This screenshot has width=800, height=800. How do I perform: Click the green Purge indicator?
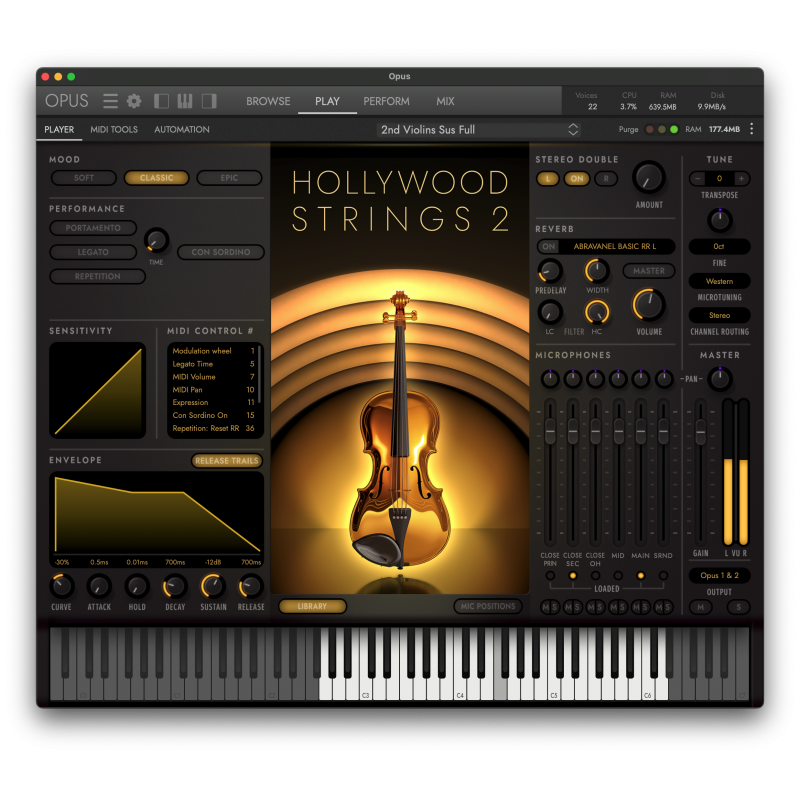(674, 130)
